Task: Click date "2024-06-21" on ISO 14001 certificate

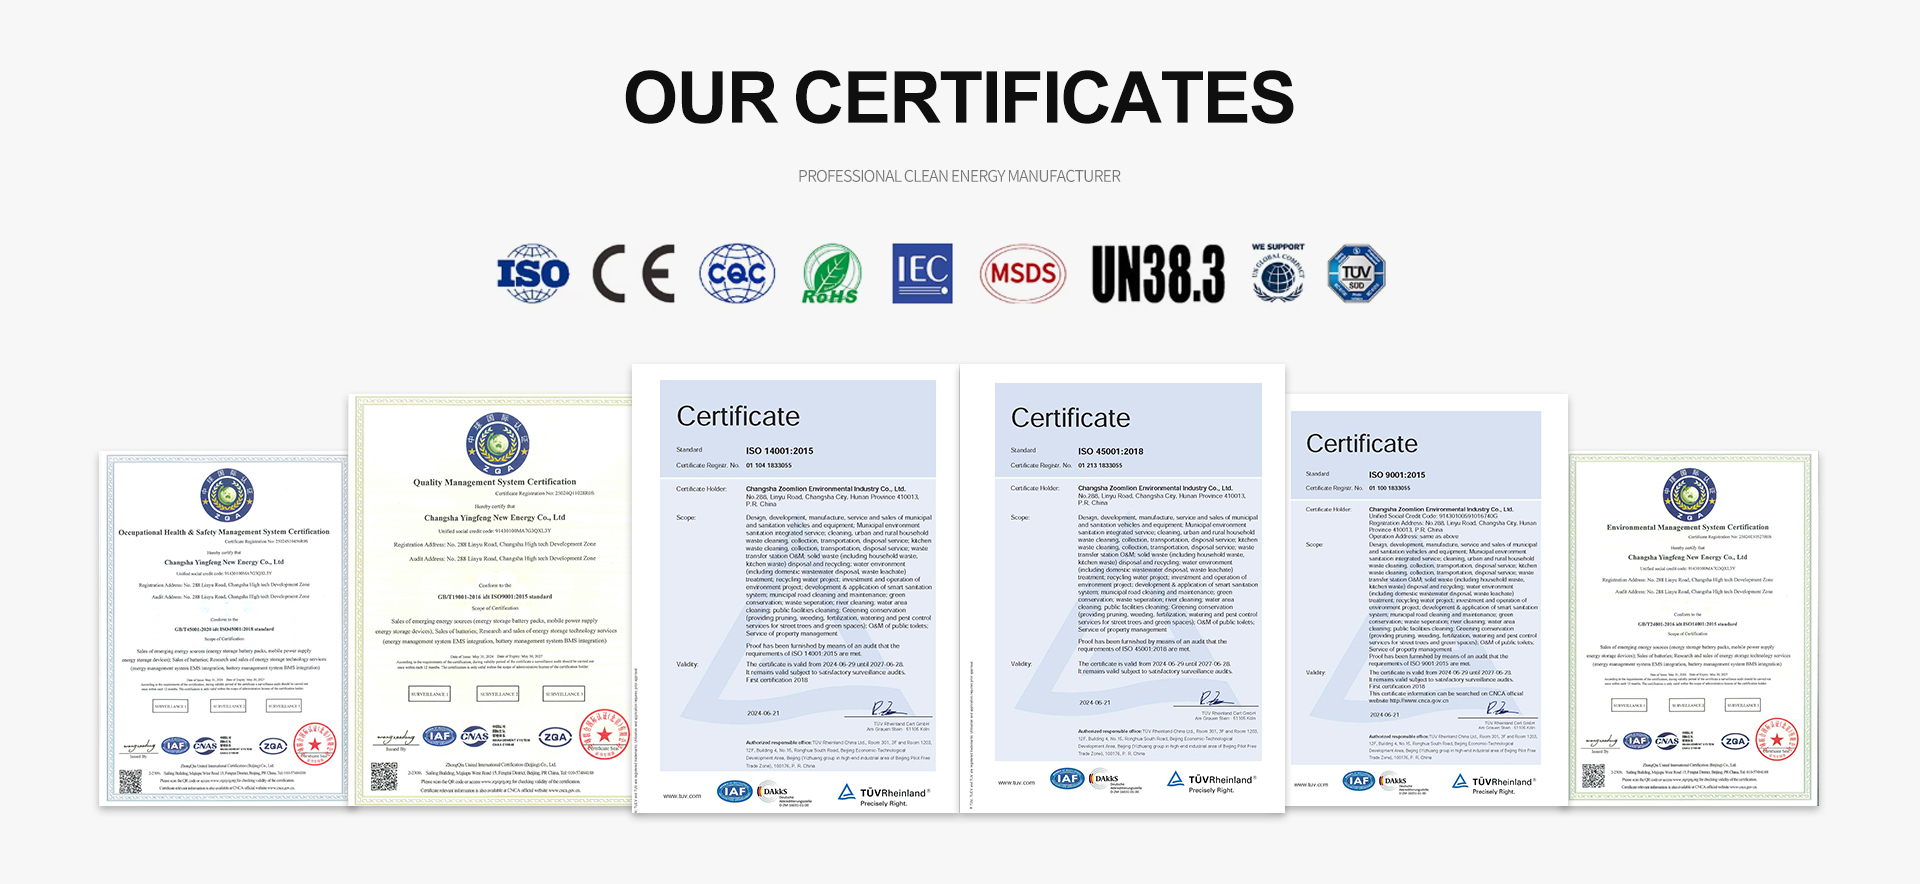Action: point(763,713)
